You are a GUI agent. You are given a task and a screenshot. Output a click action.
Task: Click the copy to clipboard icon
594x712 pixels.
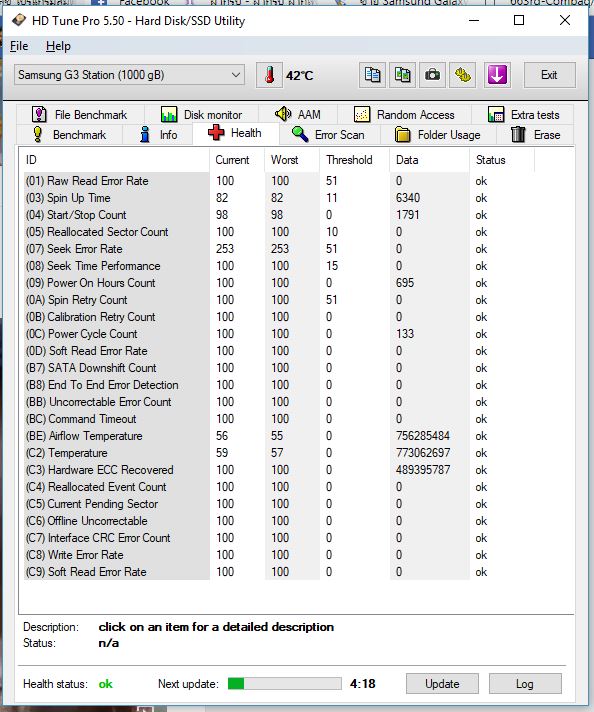(372, 75)
